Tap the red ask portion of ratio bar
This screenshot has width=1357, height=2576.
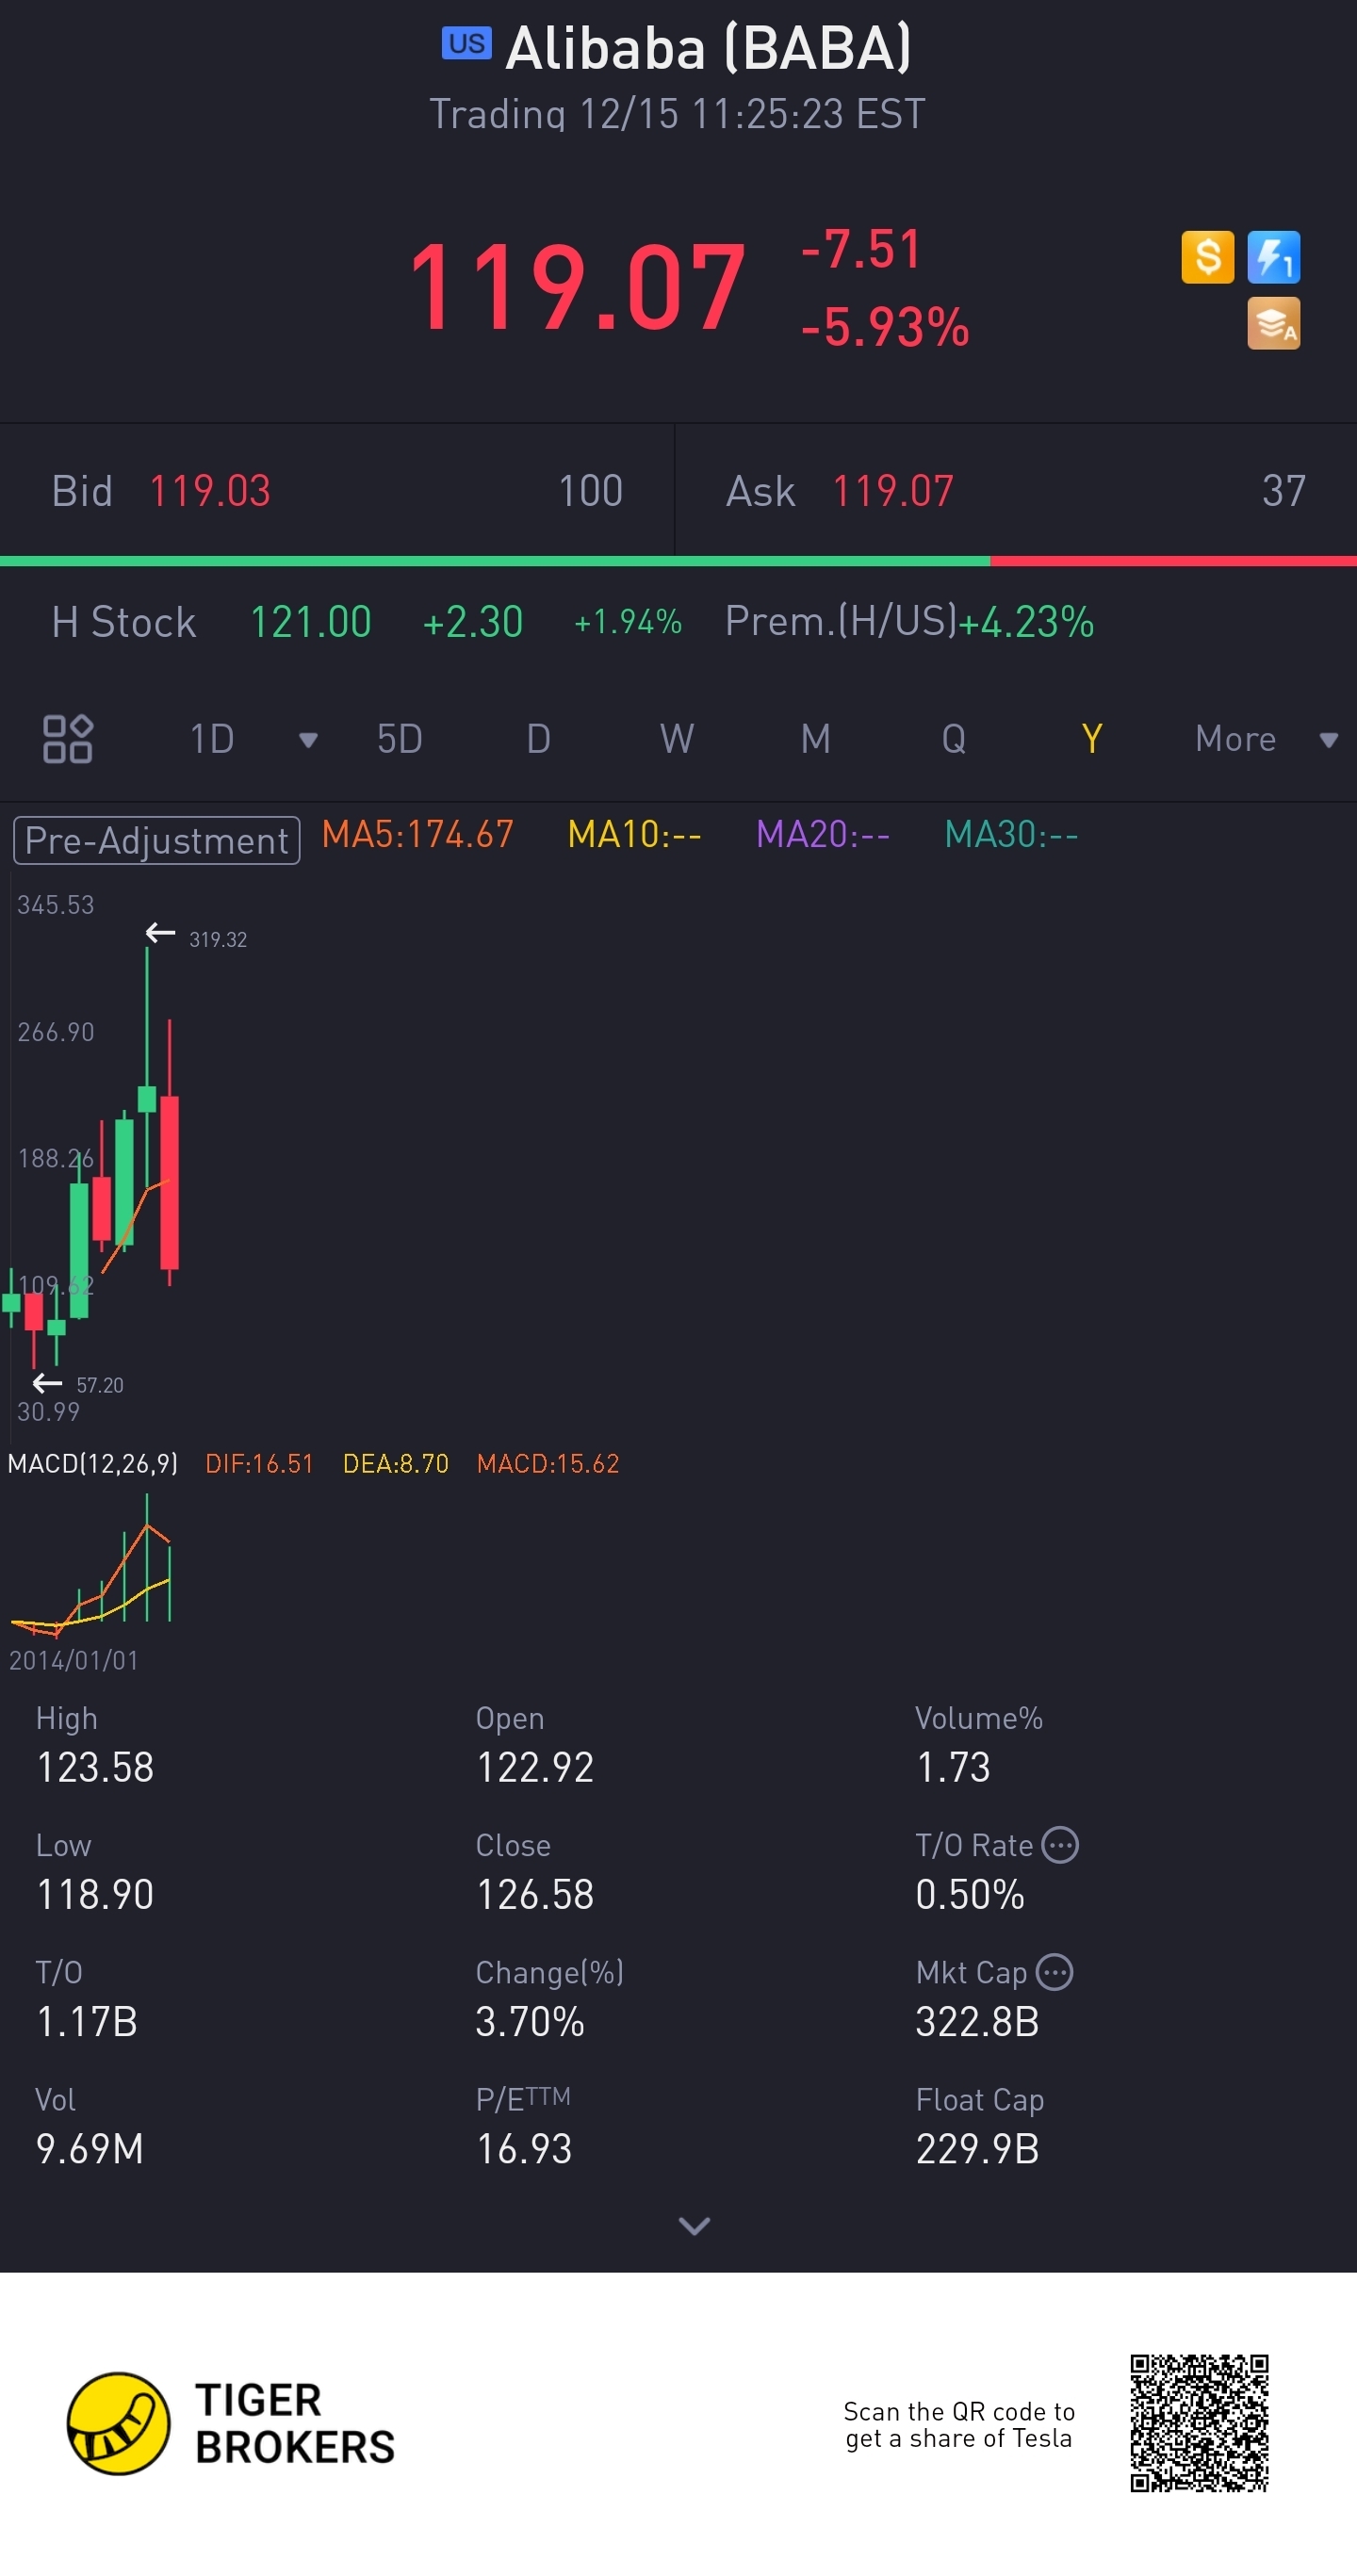coord(1173,561)
